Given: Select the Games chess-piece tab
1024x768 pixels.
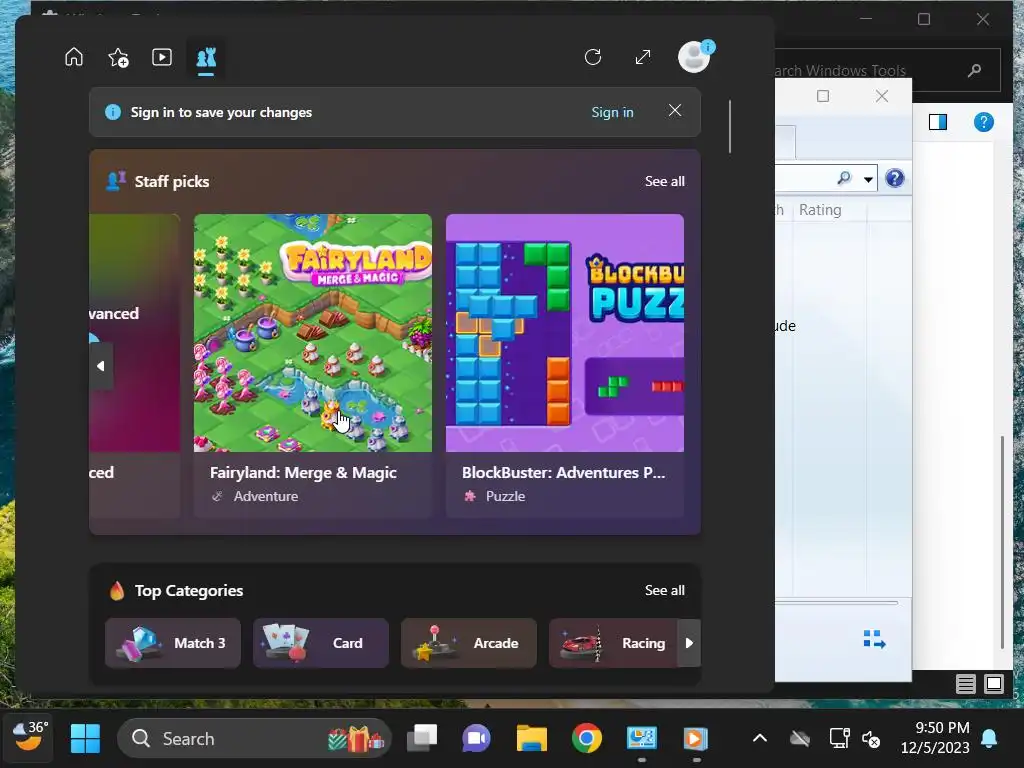Looking at the screenshot, I should point(206,58).
